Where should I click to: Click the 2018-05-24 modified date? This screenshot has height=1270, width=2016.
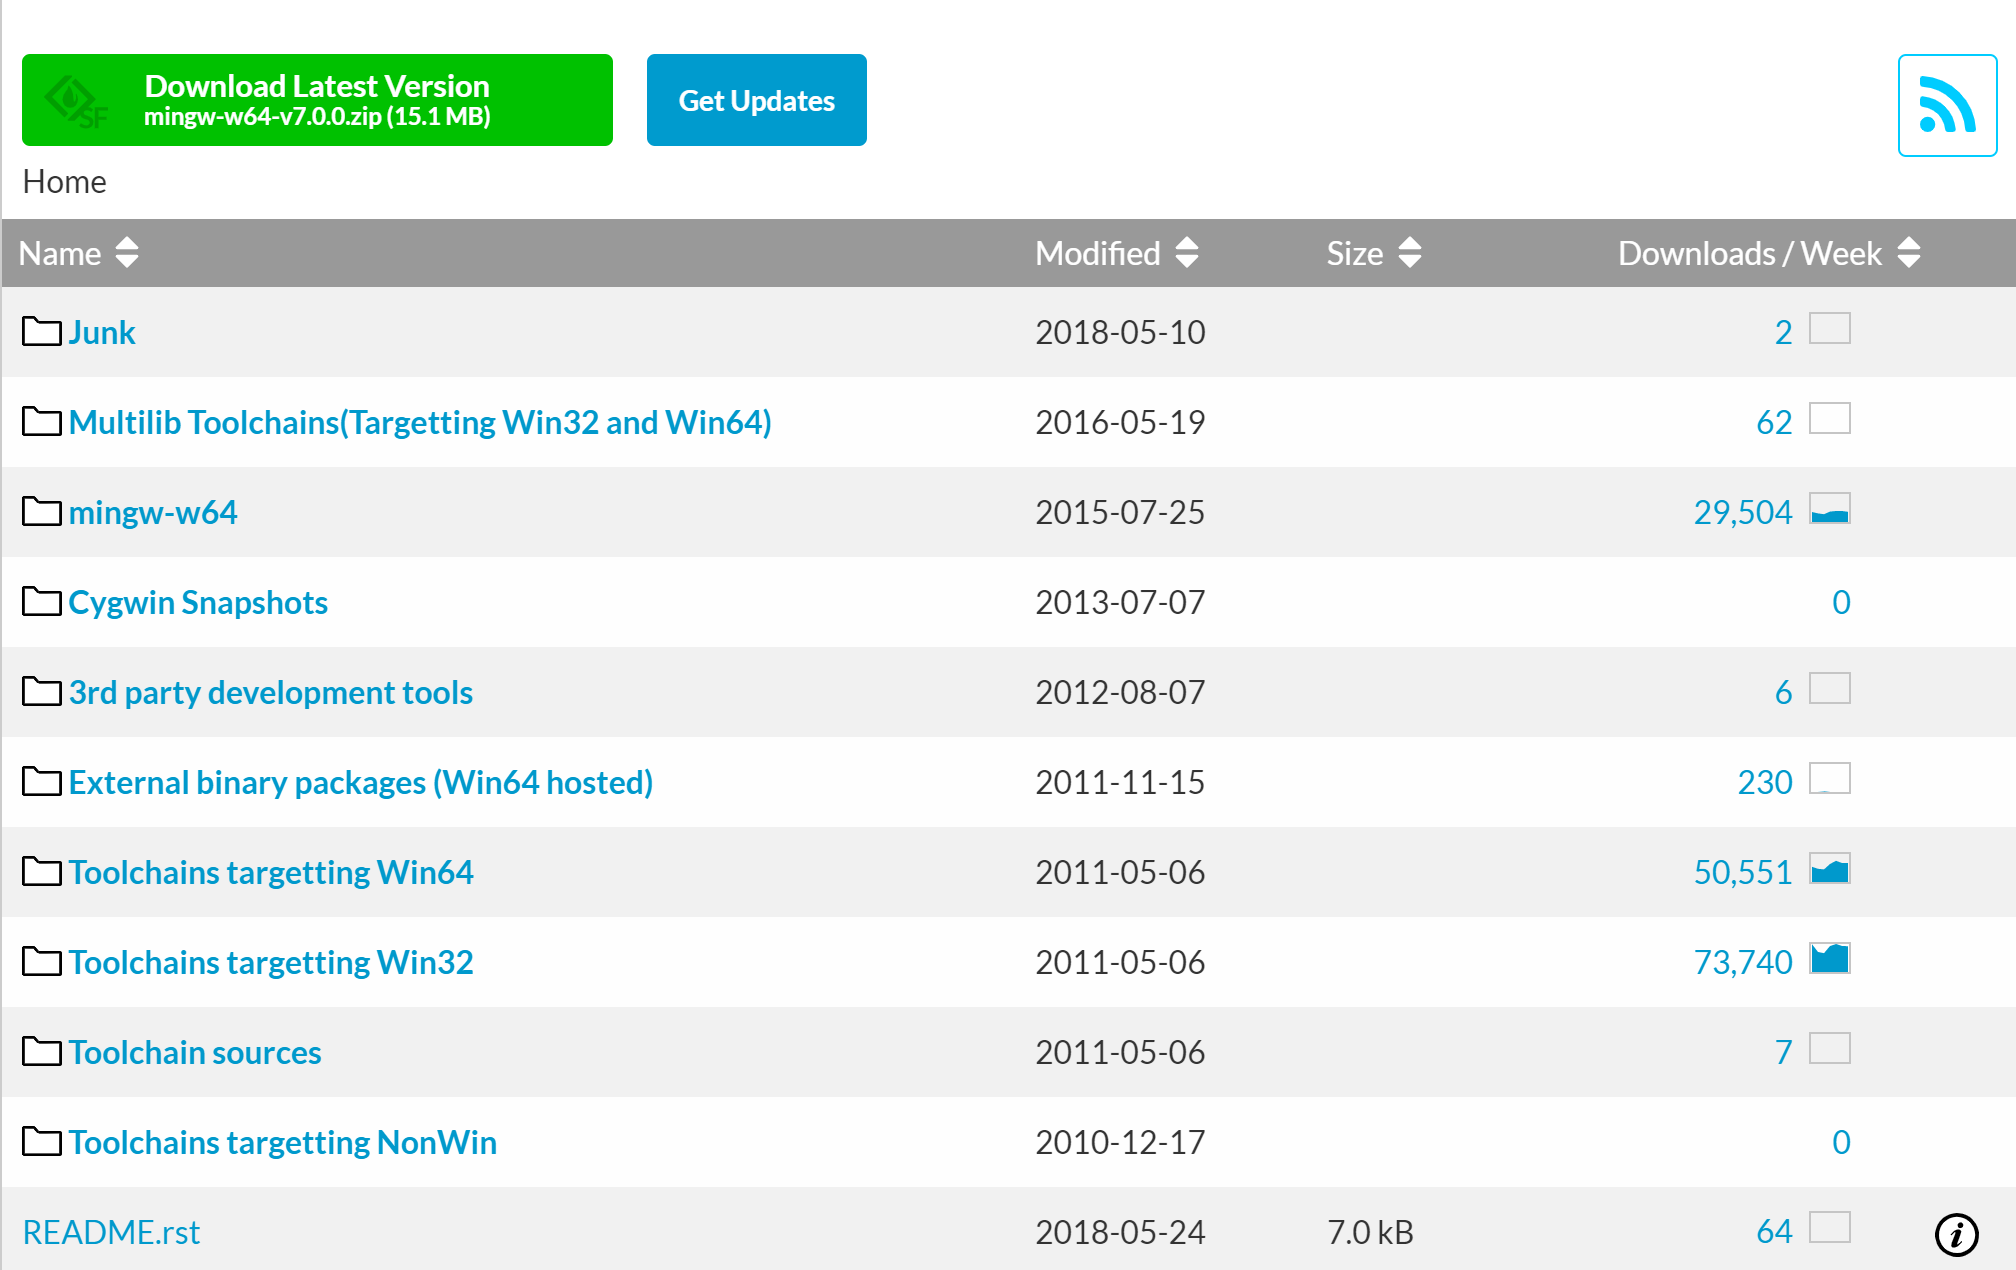[1120, 1232]
